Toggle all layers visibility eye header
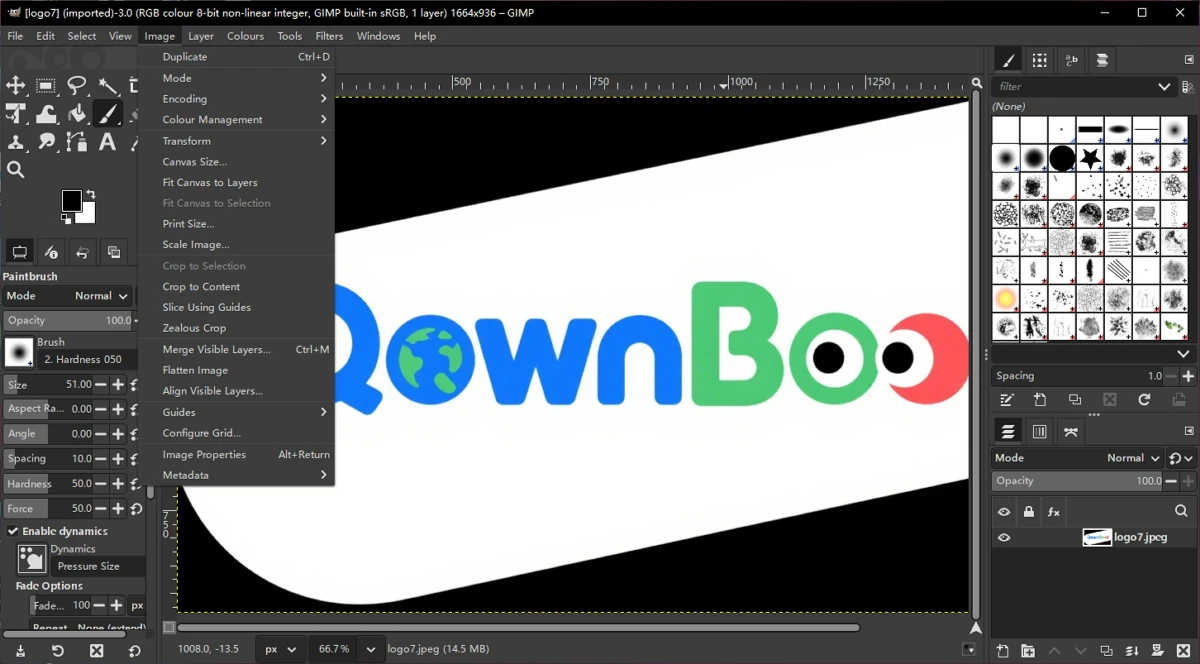The height and width of the screenshot is (664, 1200). point(1004,512)
